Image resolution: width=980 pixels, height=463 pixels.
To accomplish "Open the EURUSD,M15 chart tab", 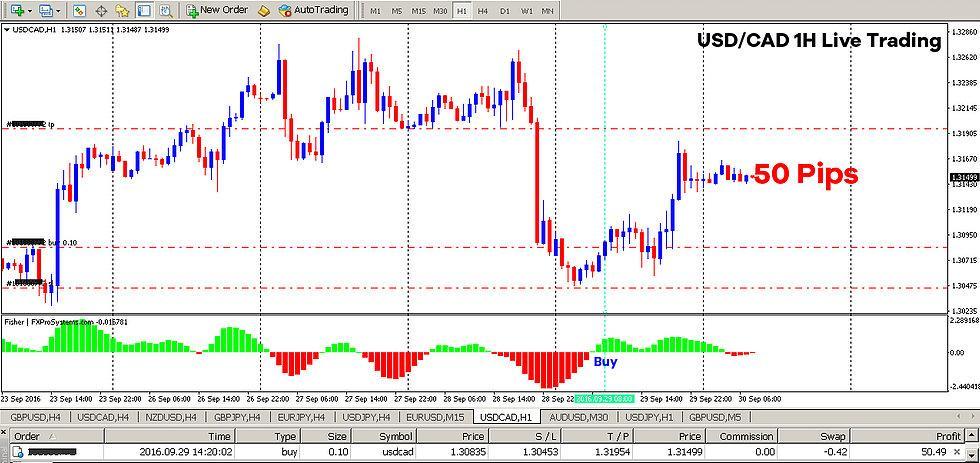I will point(436,416).
